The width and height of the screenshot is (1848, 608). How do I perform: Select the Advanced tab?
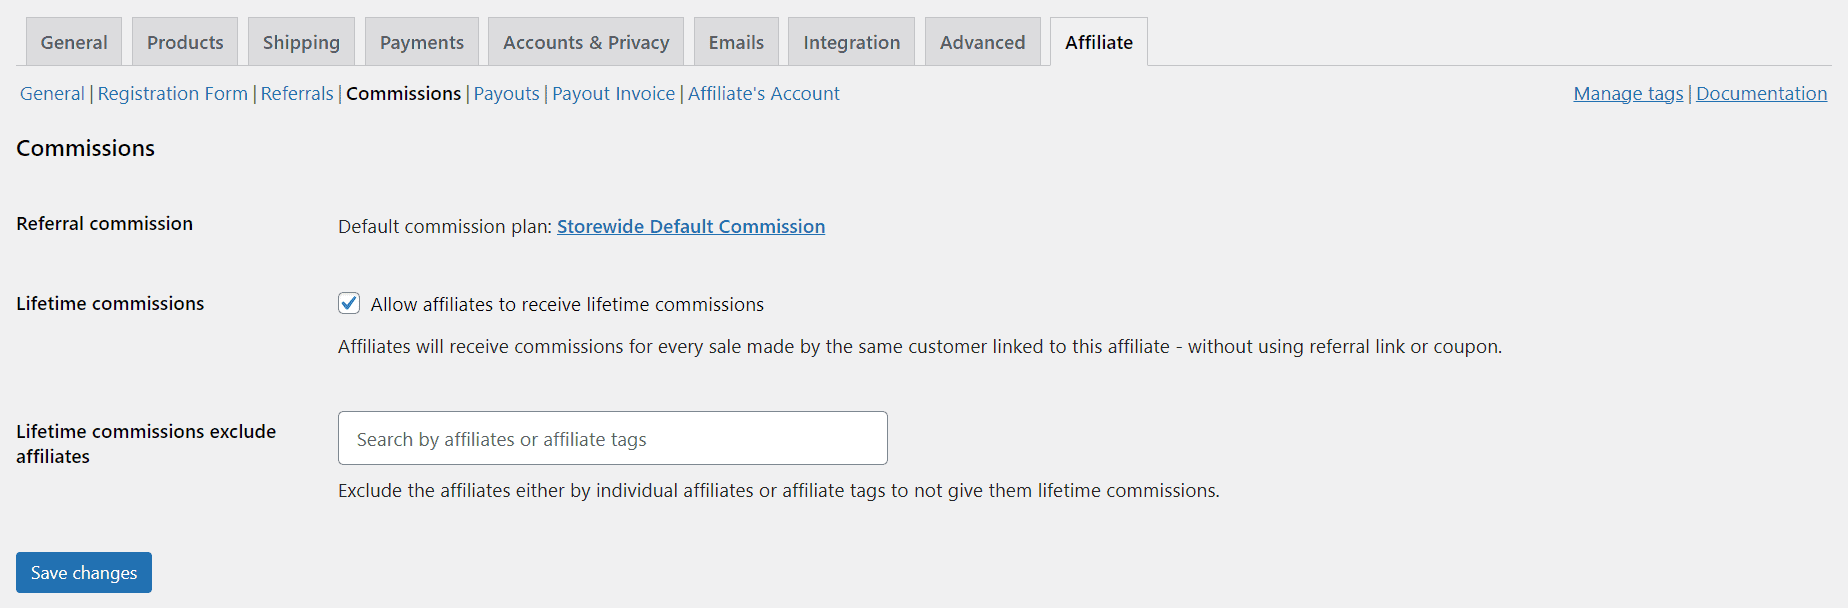pyautogui.click(x=982, y=42)
